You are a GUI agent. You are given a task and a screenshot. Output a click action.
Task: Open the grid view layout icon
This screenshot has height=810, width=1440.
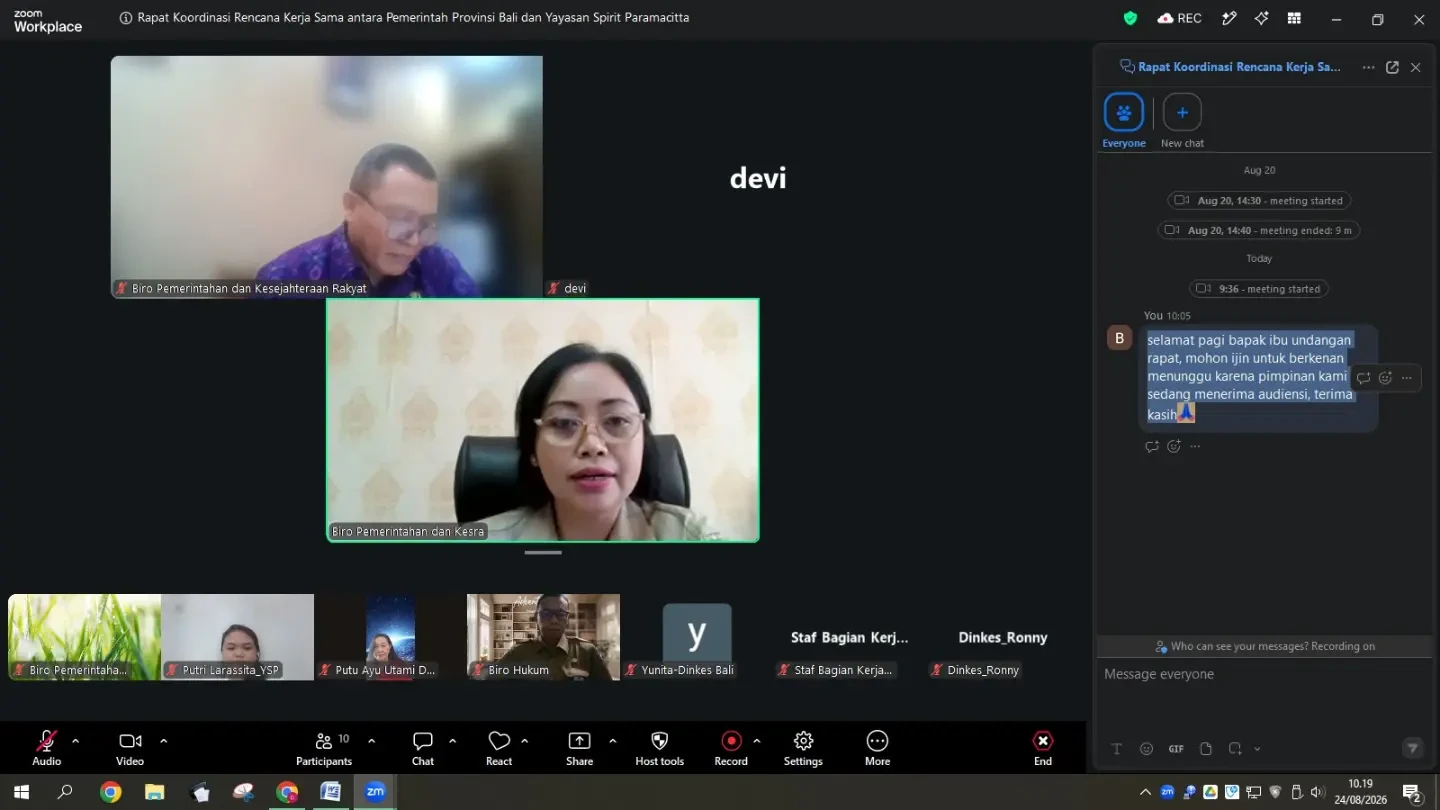1294,18
